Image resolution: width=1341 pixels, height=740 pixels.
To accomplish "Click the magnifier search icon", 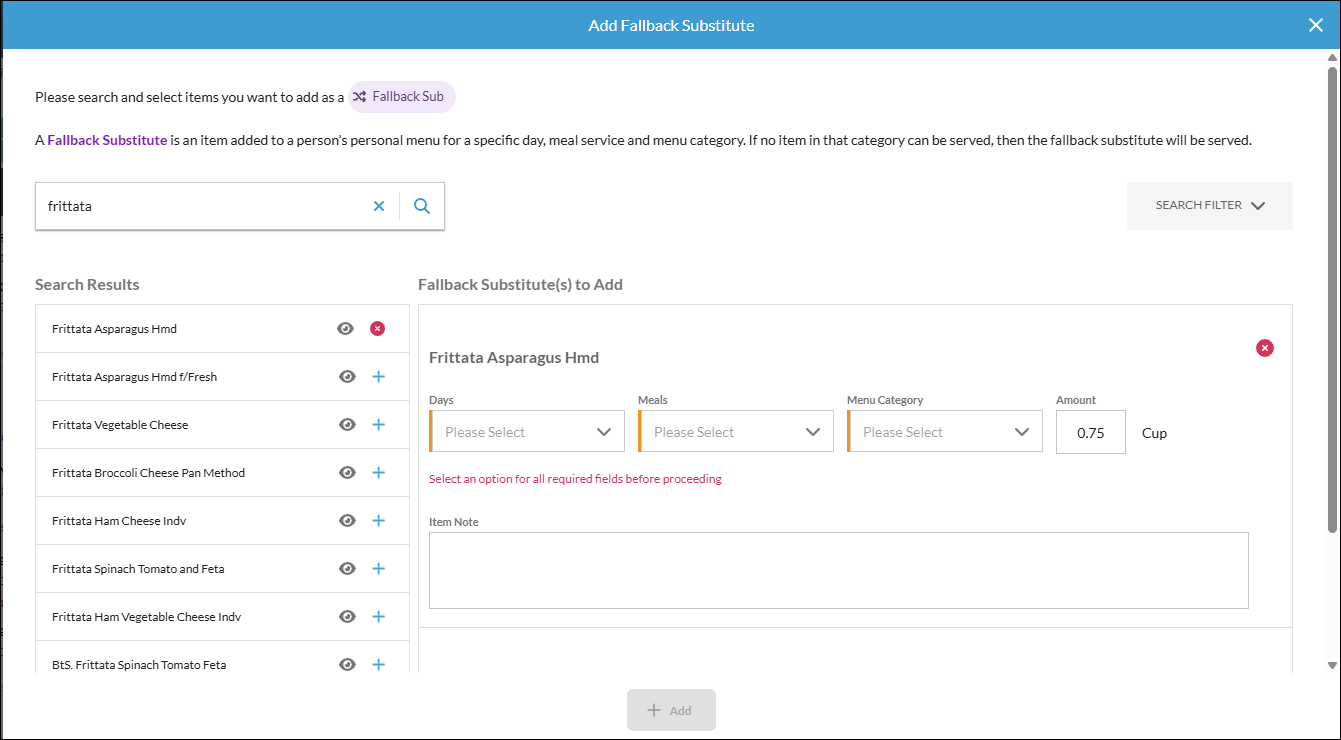I will (x=422, y=206).
